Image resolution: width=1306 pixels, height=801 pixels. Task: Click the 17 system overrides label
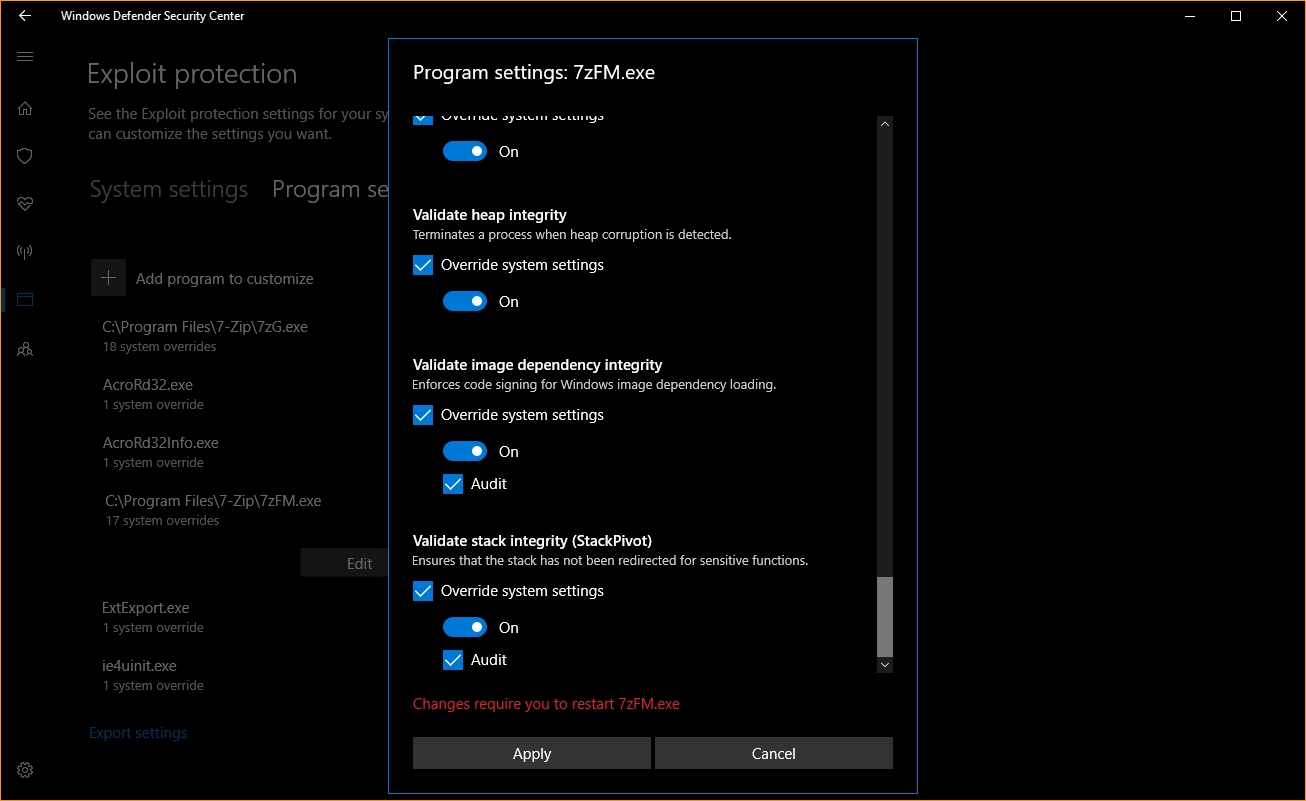click(163, 521)
